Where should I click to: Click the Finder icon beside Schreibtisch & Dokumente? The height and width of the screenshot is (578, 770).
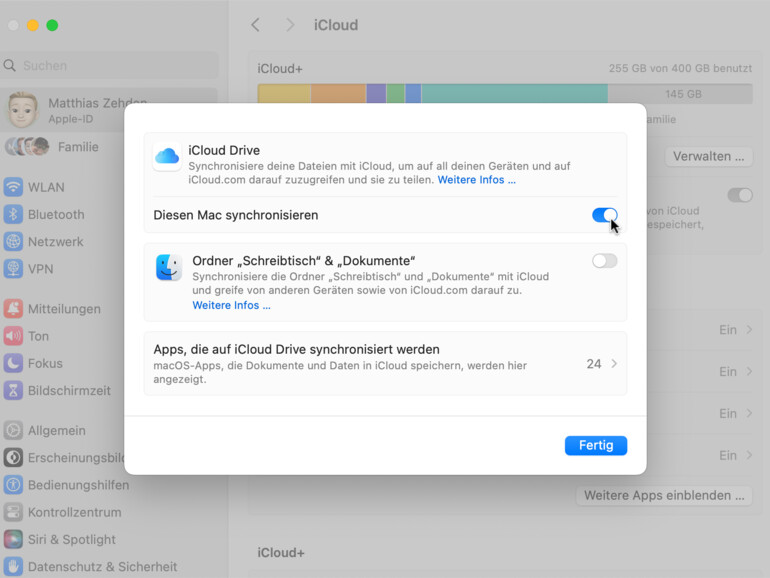(x=168, y=267)
